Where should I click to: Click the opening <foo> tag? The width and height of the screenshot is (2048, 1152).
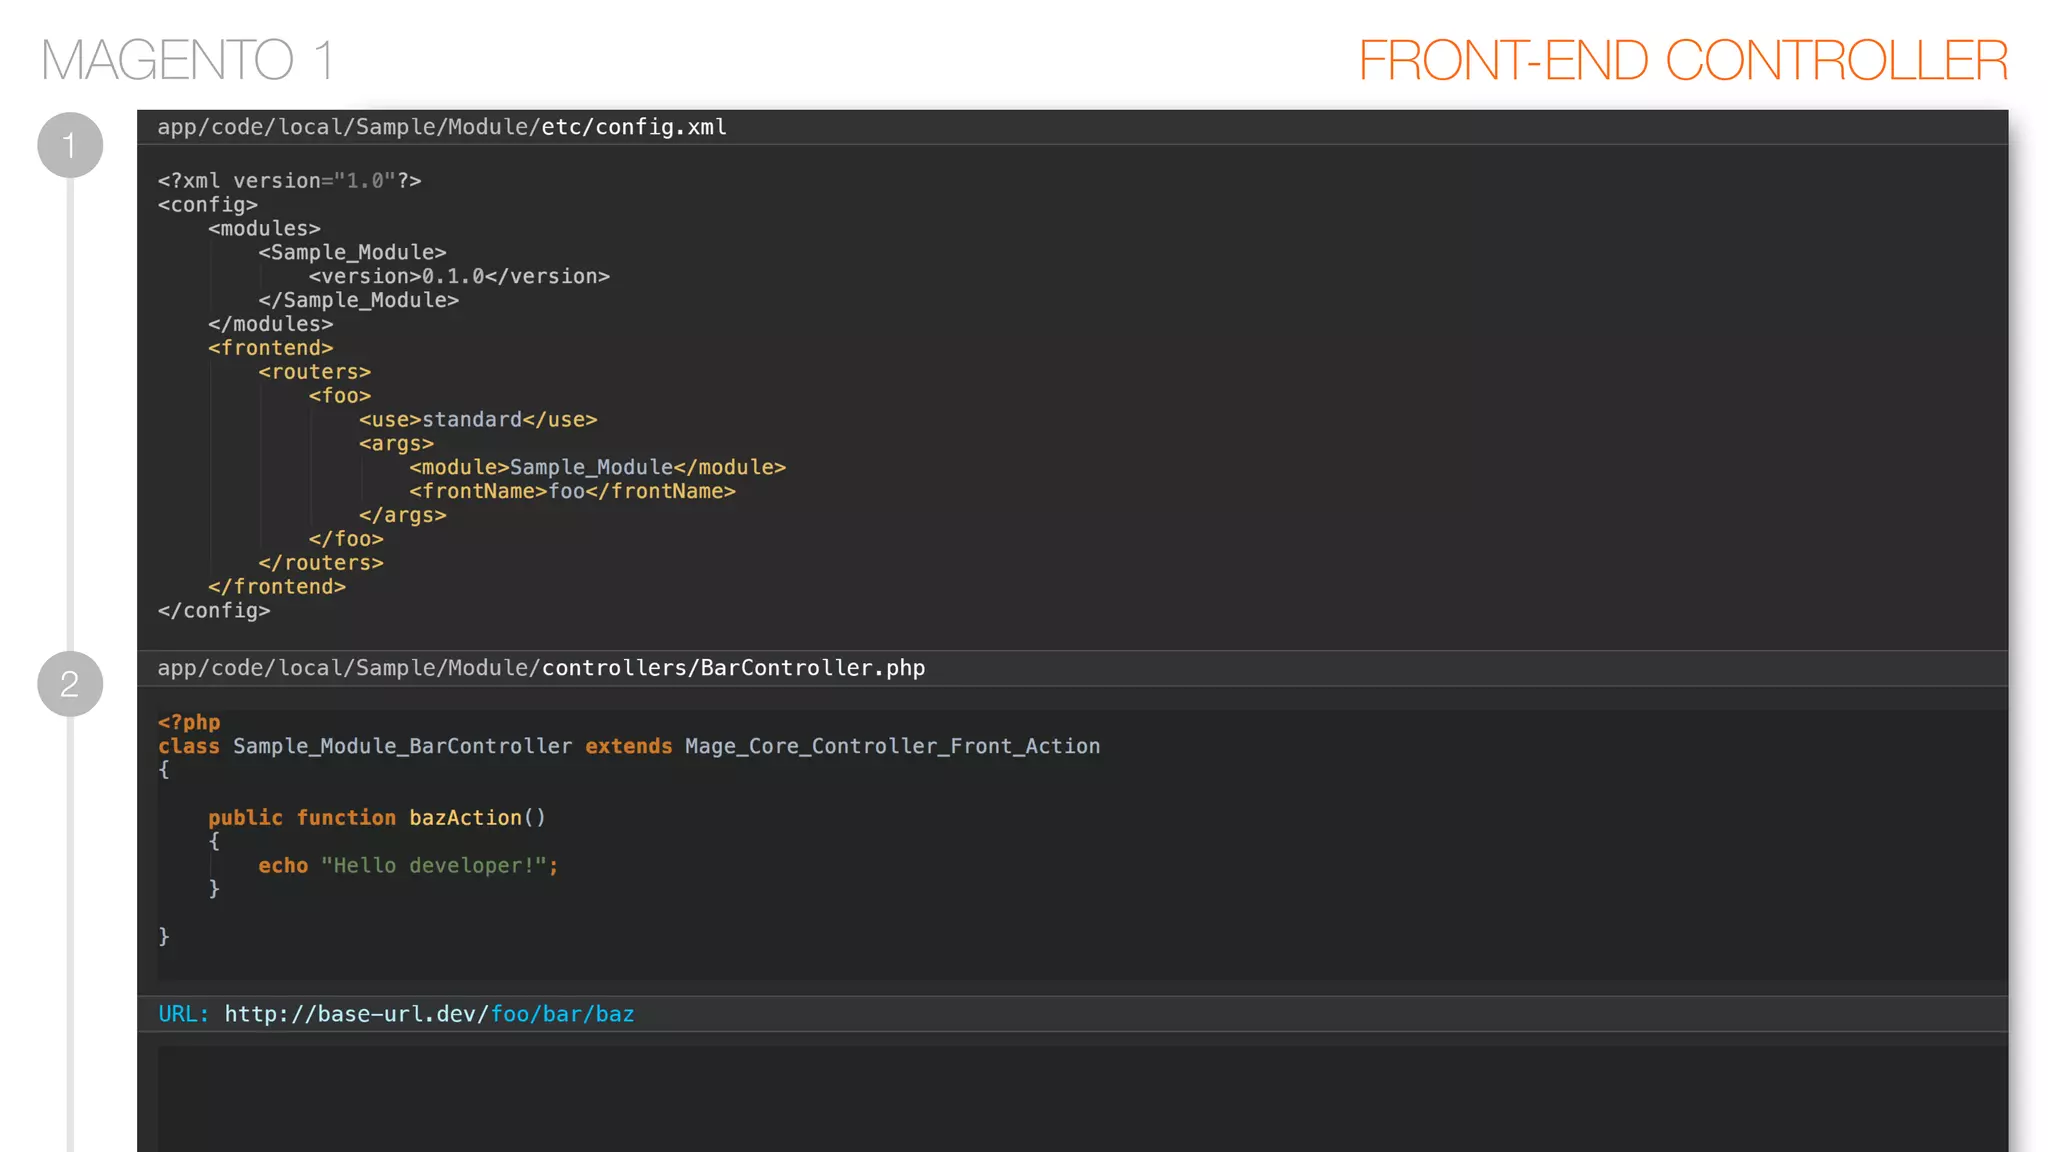tap(339, 396)
